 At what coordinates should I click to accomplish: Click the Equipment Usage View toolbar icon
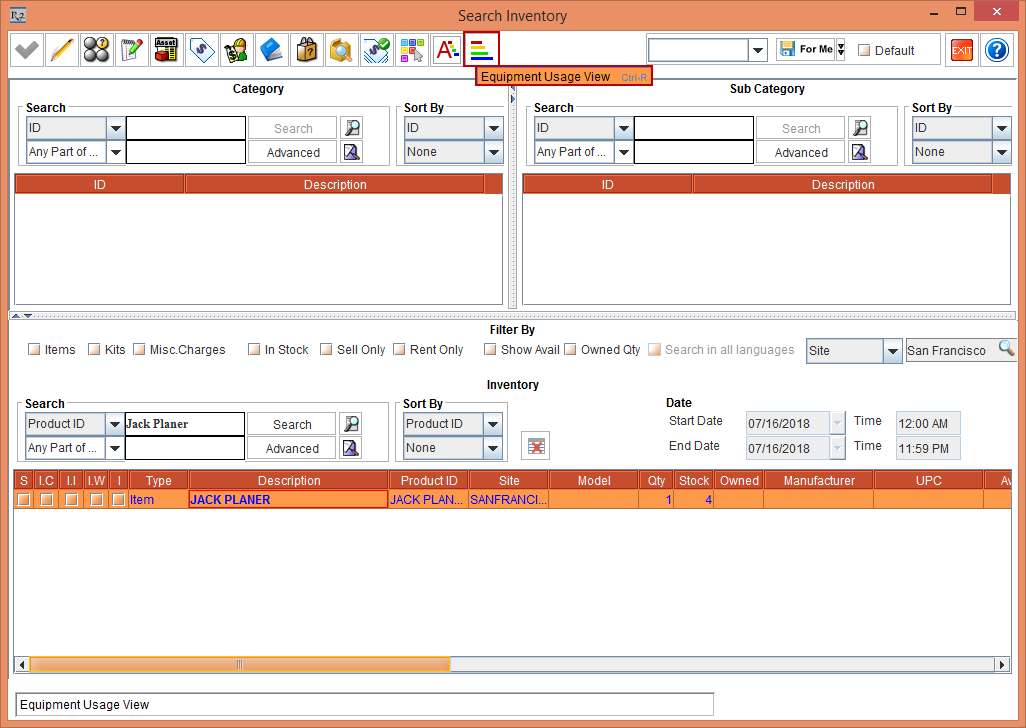point(481,49)
